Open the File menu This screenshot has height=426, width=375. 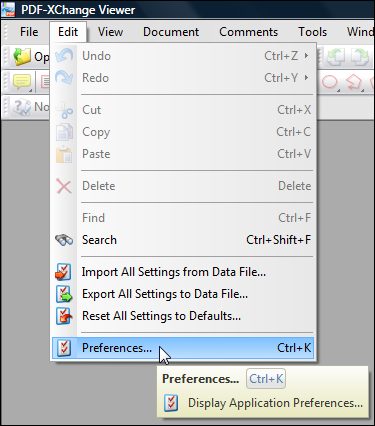[29, 32]
